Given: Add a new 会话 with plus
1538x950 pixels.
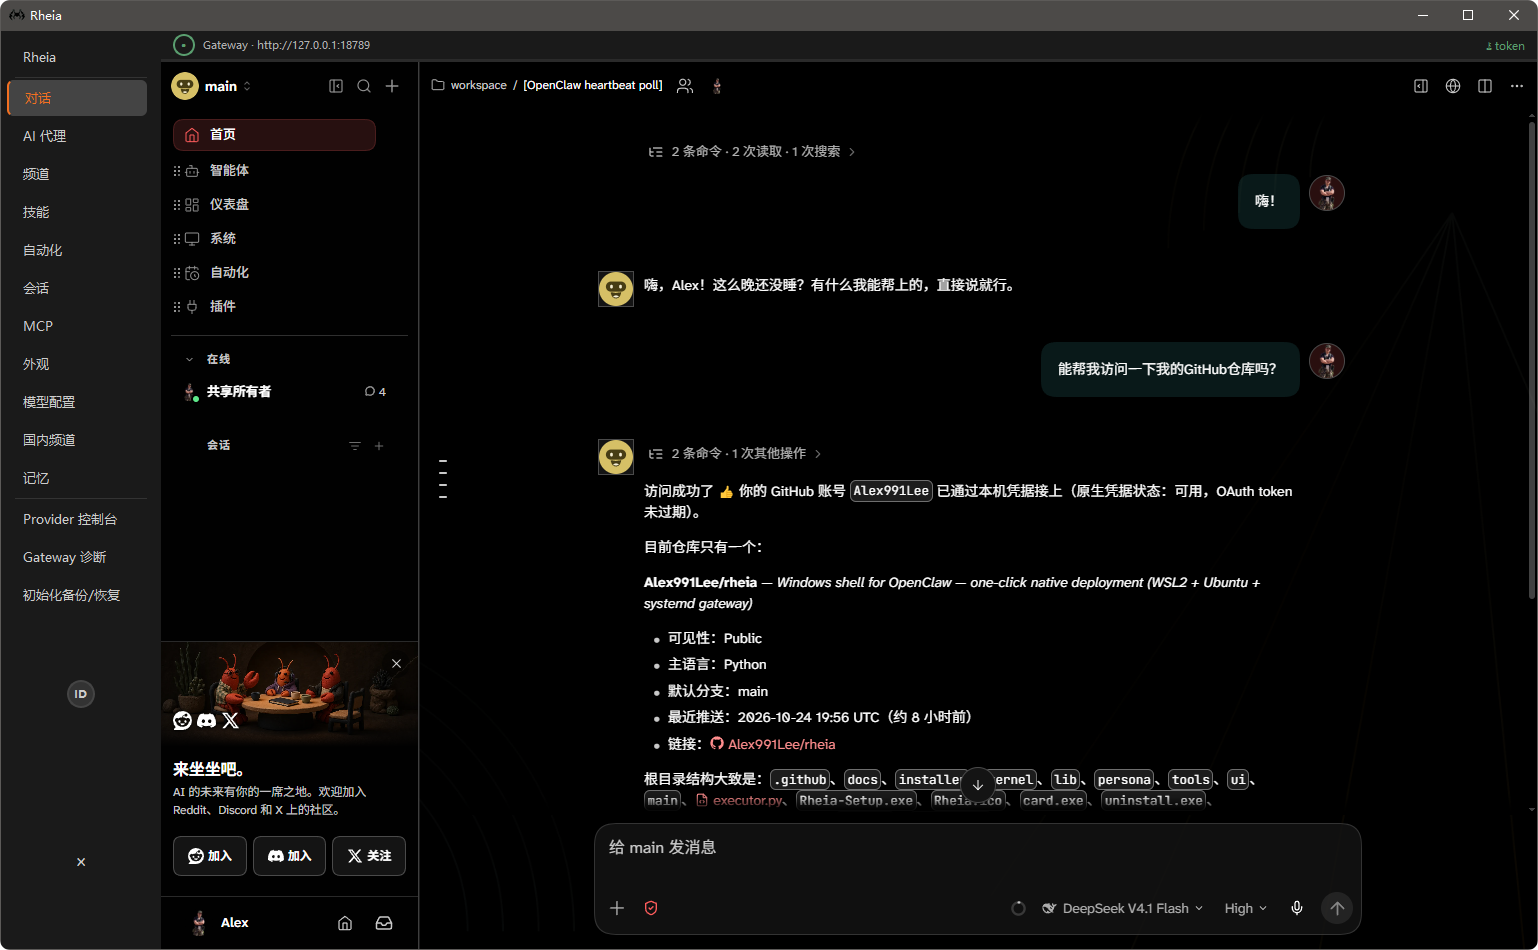Looking at the screenshot, I should tap(379, 446).
